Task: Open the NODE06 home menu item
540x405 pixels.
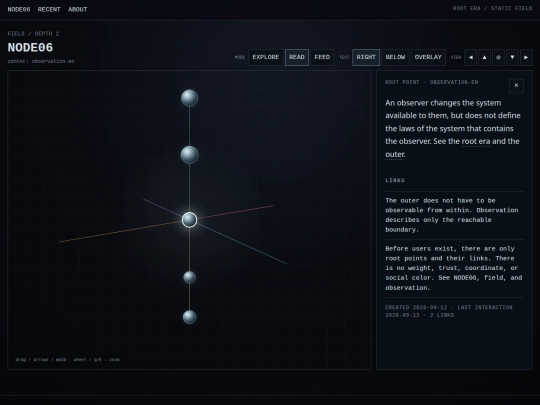Action: (x=19, y=10)
